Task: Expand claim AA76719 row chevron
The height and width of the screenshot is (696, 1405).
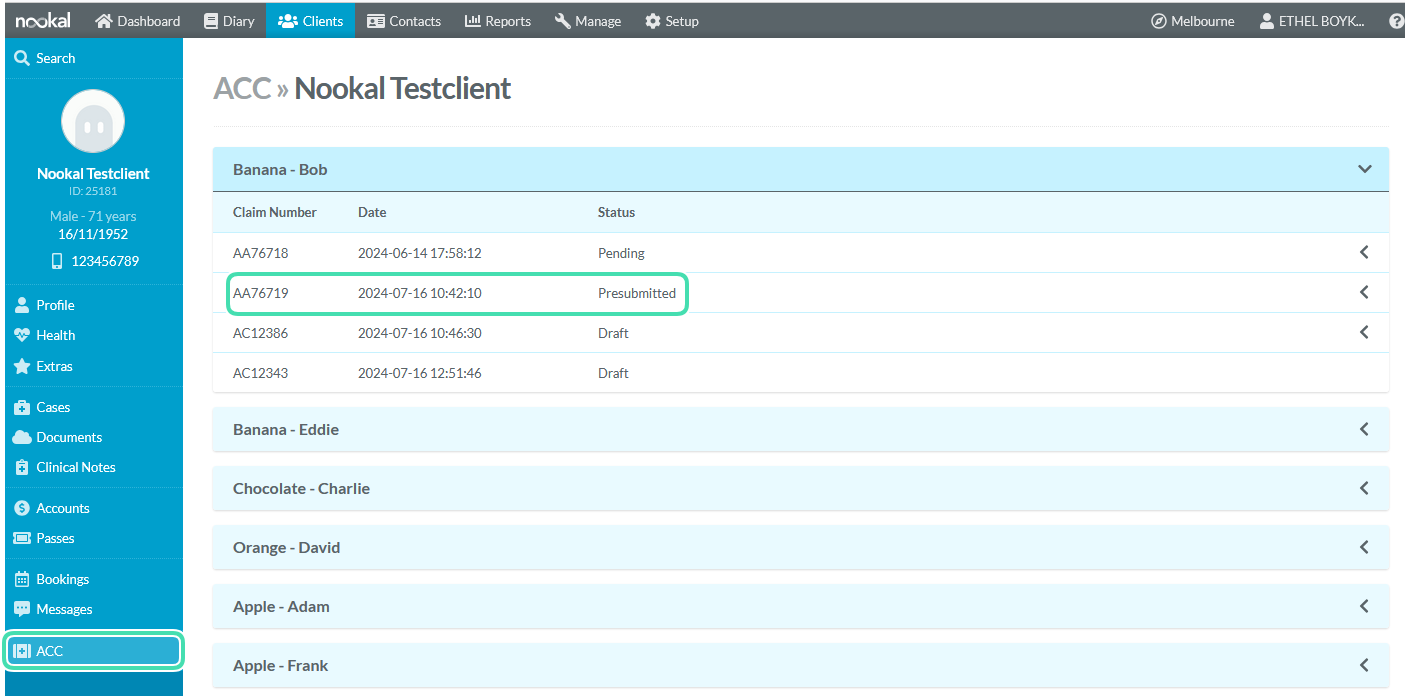Action: point(1364,292)
